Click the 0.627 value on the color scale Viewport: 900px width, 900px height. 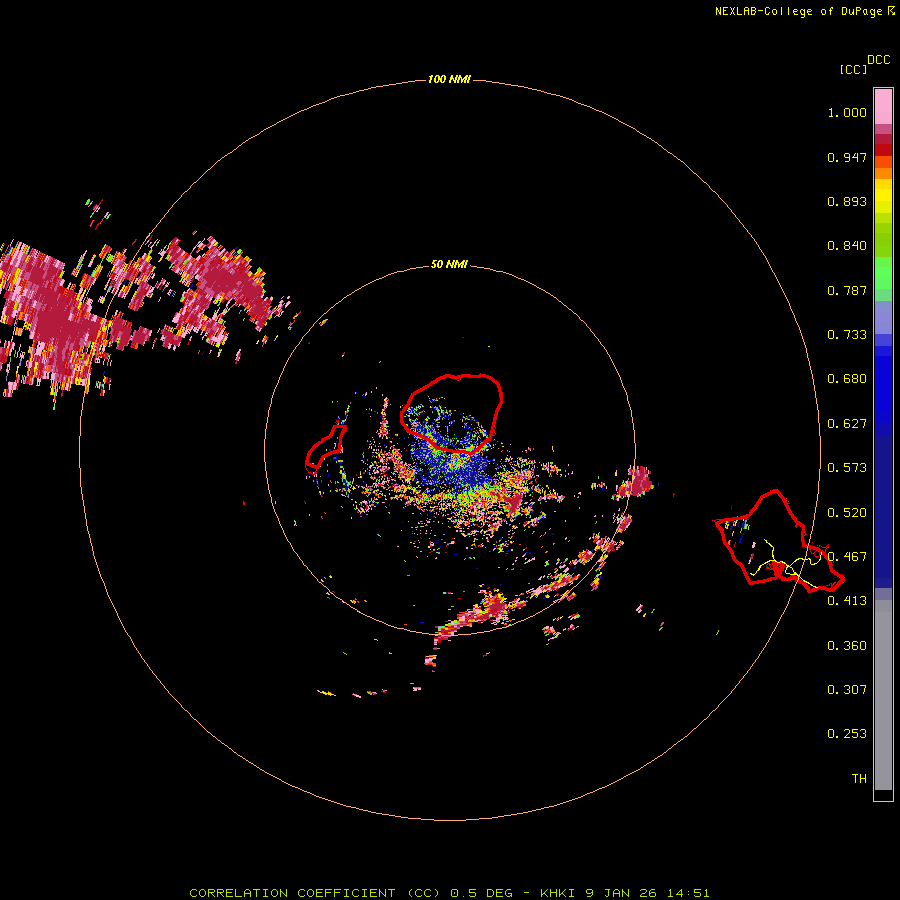tap(847, 424)
